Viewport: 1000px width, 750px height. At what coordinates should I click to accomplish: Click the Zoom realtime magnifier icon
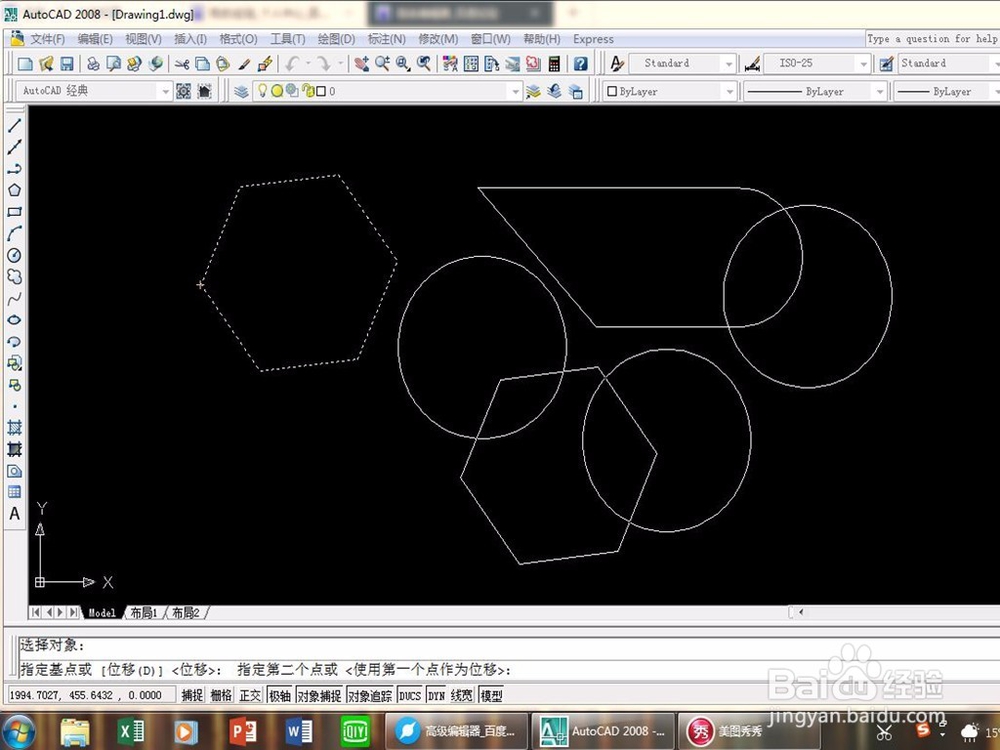(x=382, y=63)
